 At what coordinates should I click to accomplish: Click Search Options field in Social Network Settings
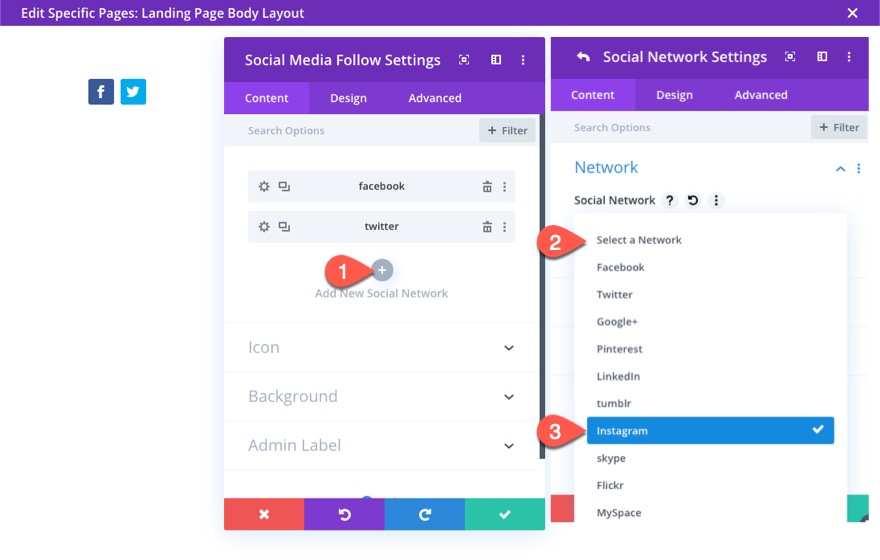click(680, 128)
